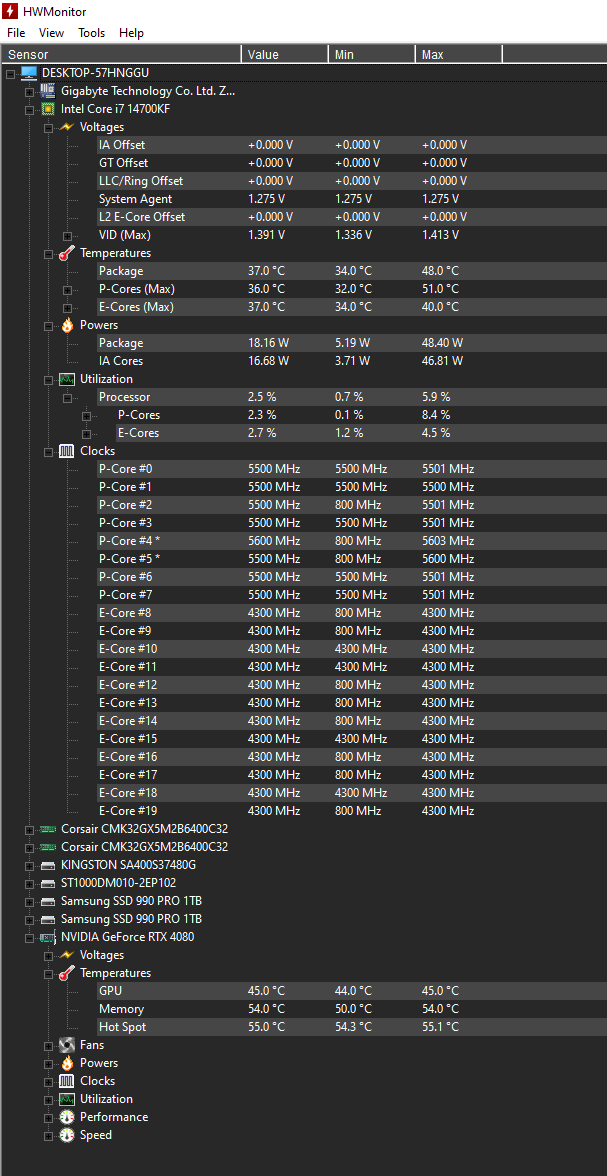Click the ST1000DM010 hard drive icon
Screen dimensions: 607x1176
pos(48,883)
